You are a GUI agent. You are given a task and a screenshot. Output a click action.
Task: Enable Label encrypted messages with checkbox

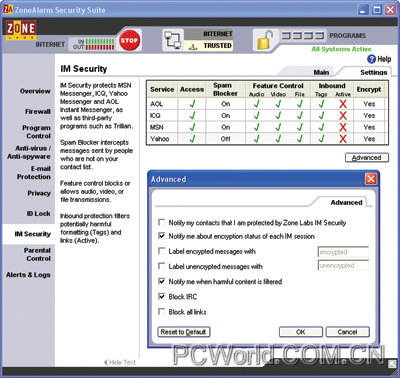tap(162, 251)
